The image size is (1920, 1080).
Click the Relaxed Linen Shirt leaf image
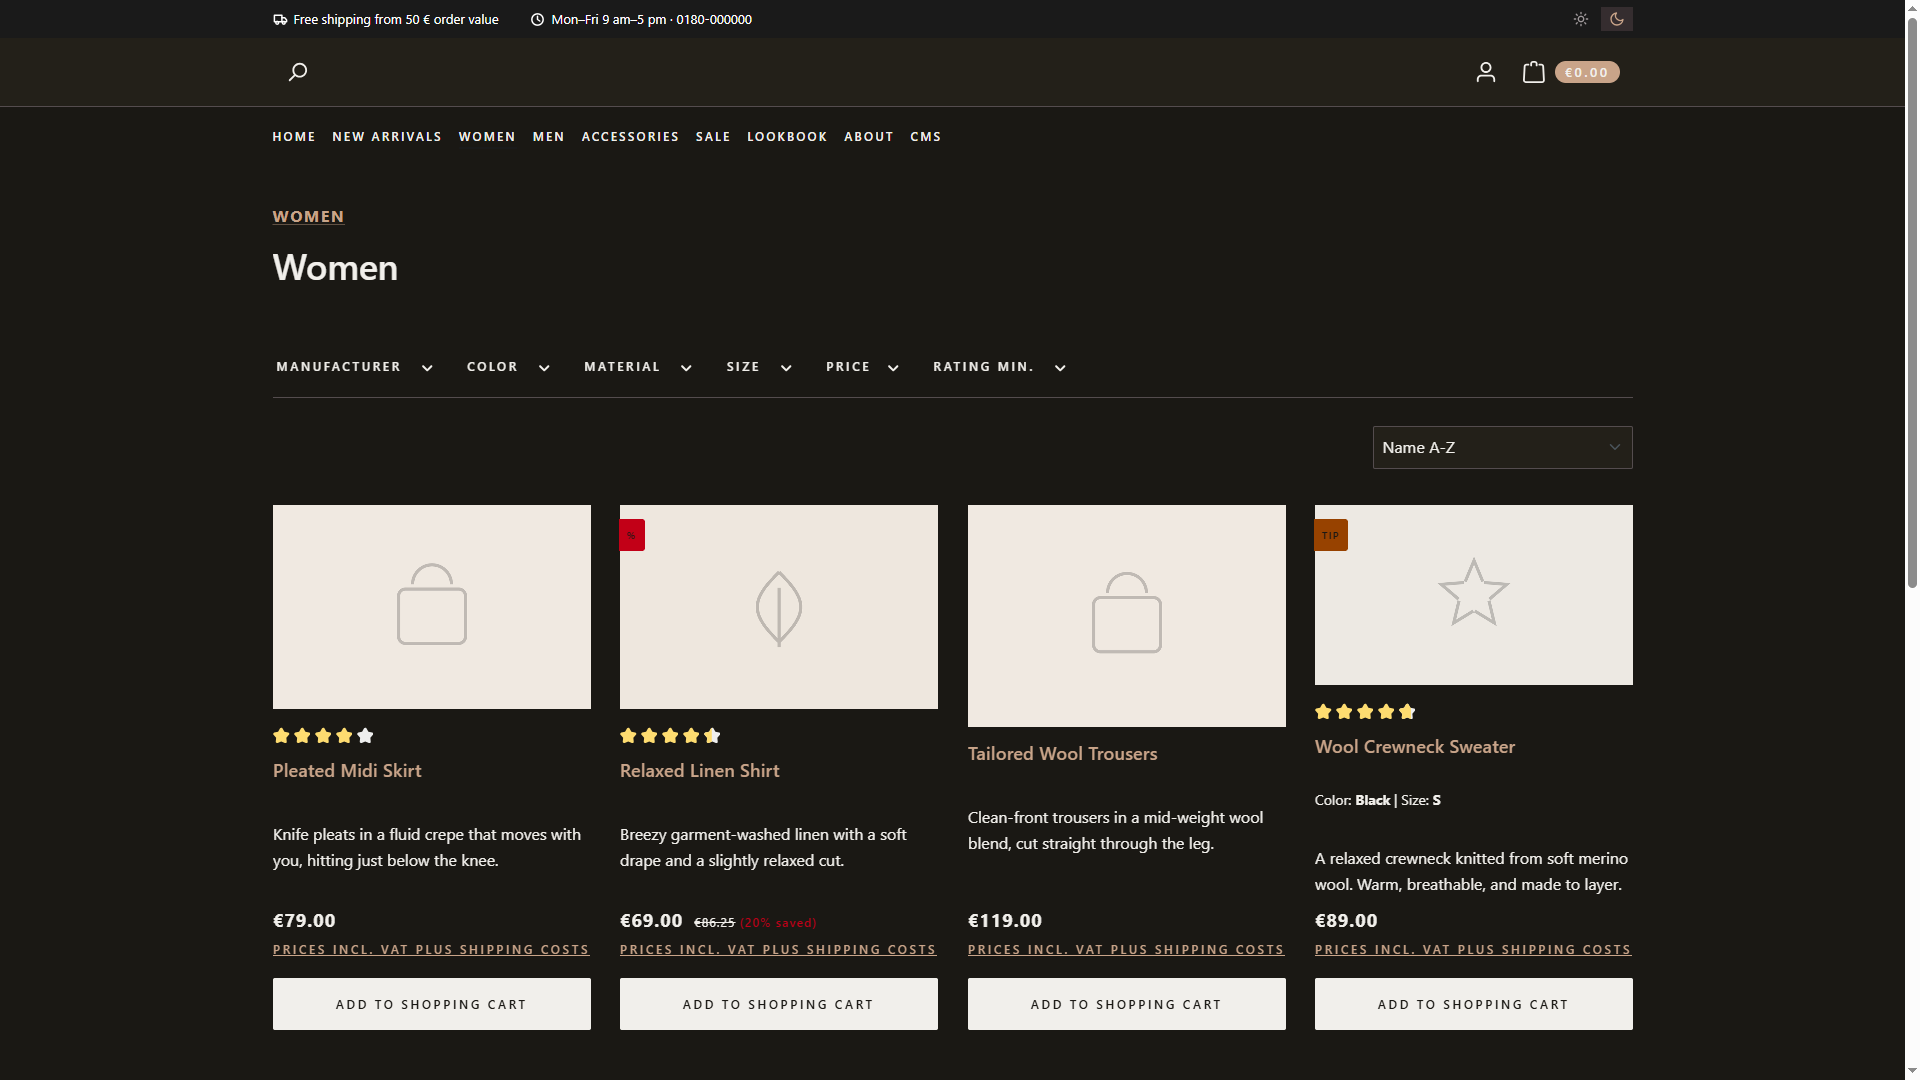click(x=779, y=607)
